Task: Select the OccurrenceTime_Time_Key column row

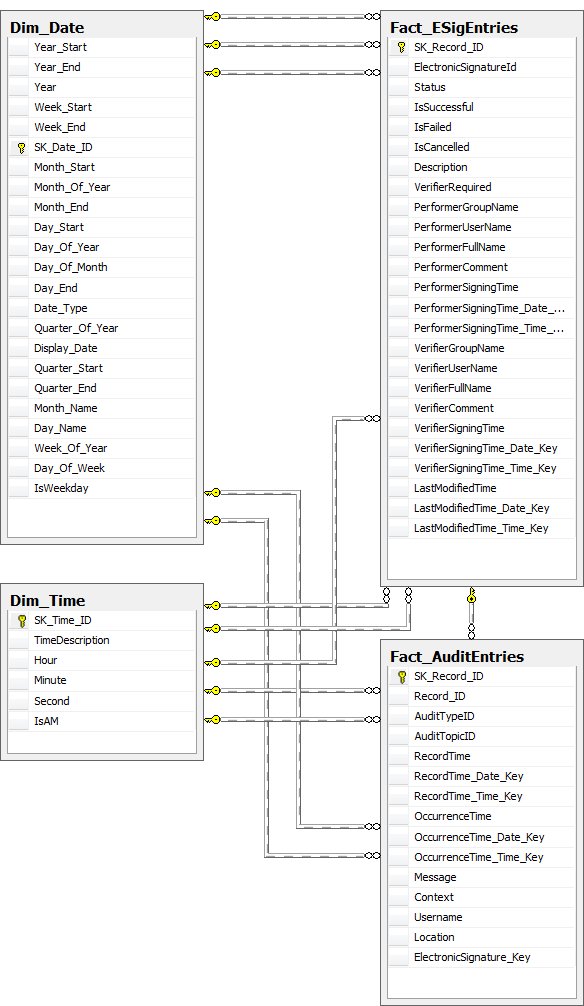Action: (x=481, y=857)
